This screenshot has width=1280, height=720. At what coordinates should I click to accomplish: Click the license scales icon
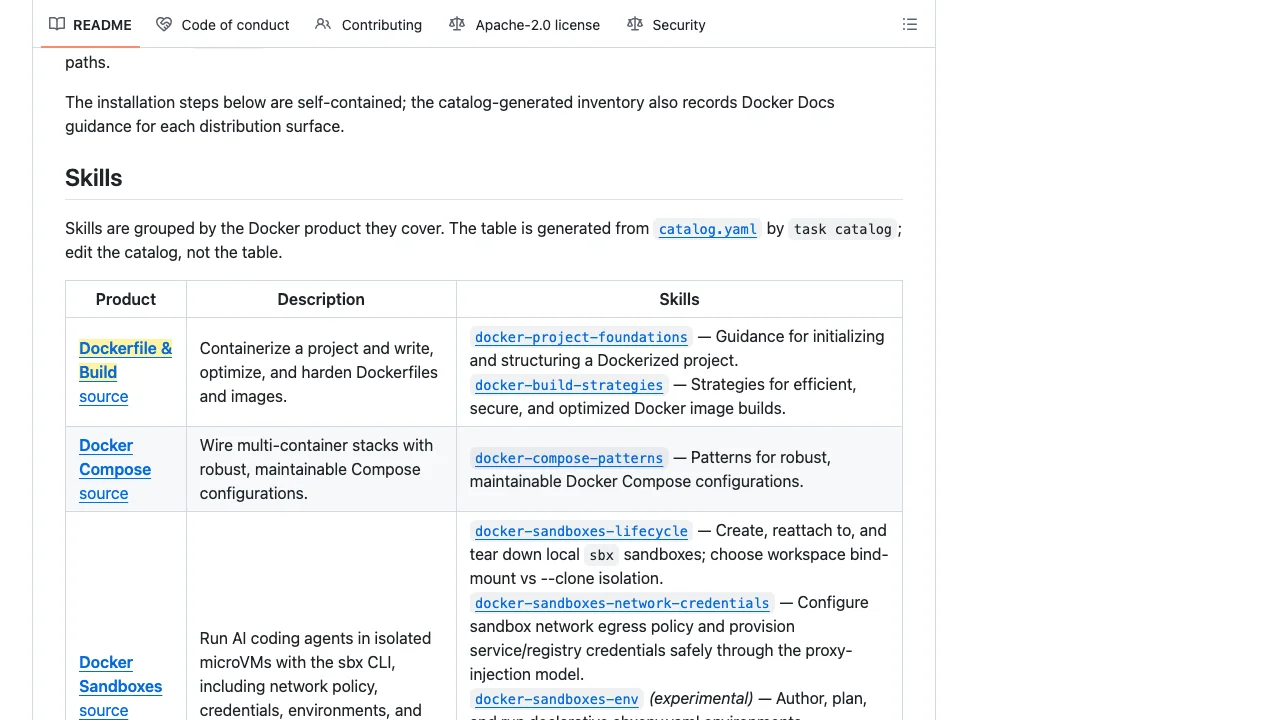point(457,24)
